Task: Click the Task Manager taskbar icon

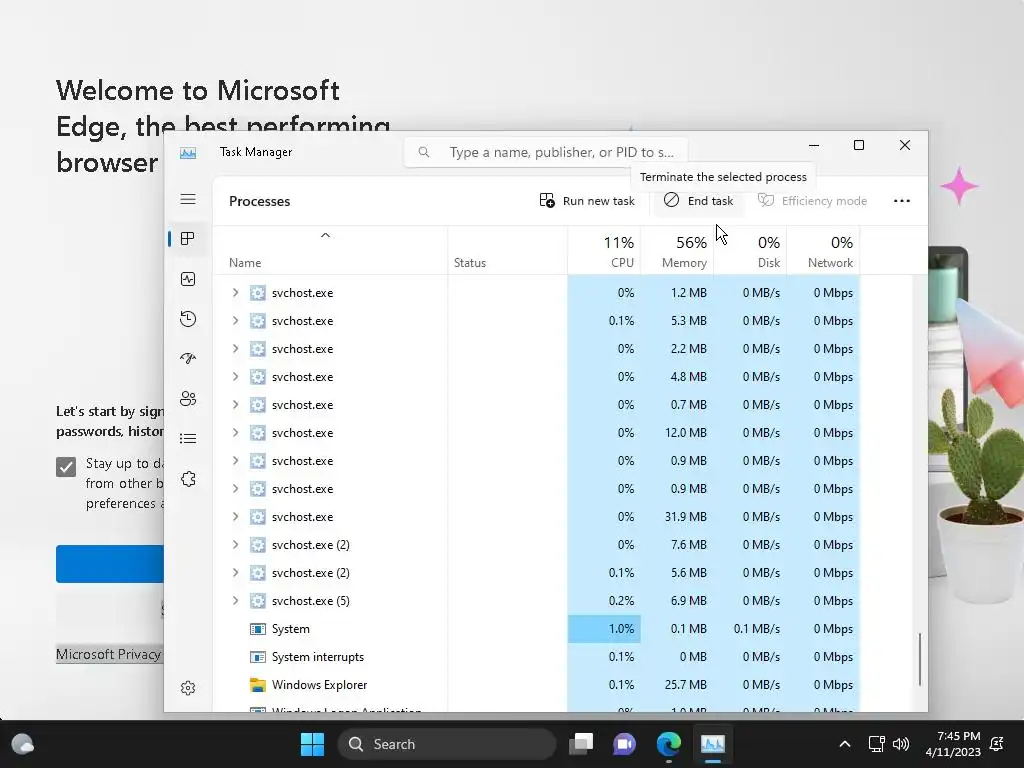Action: 712,744
